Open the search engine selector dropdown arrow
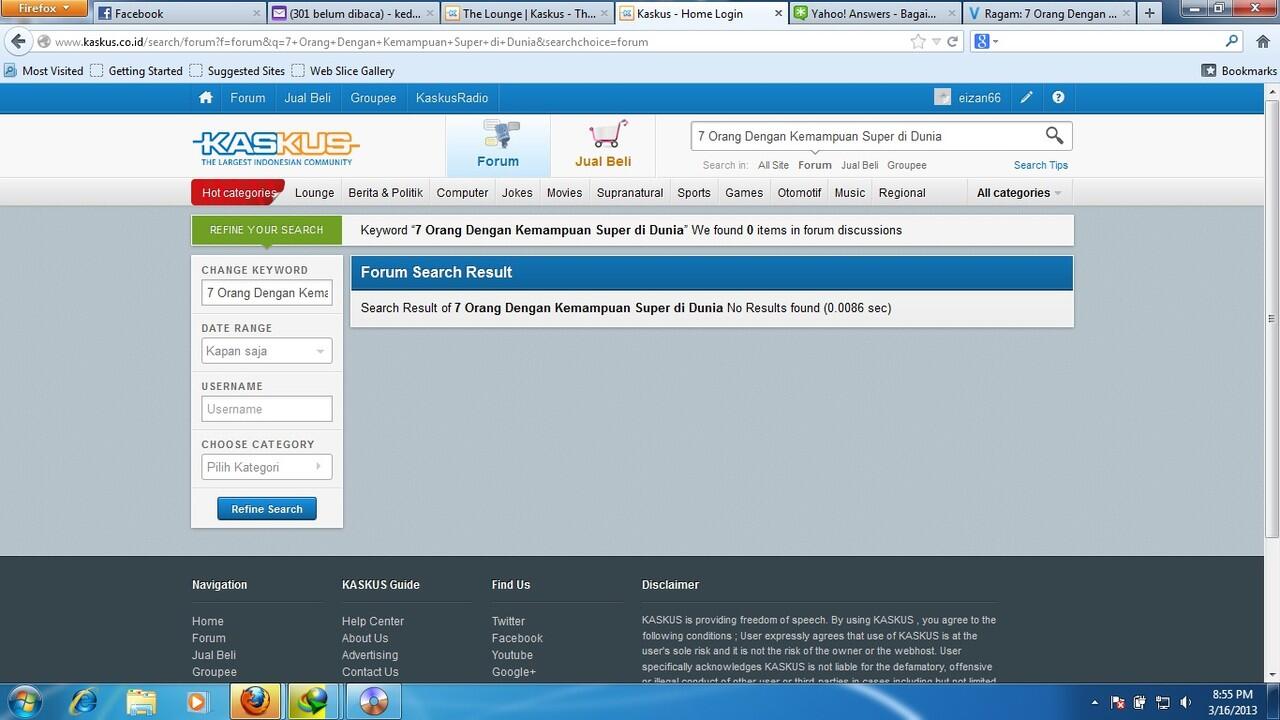Screen dimensions: 1280x720 click(x=996, y=42)
